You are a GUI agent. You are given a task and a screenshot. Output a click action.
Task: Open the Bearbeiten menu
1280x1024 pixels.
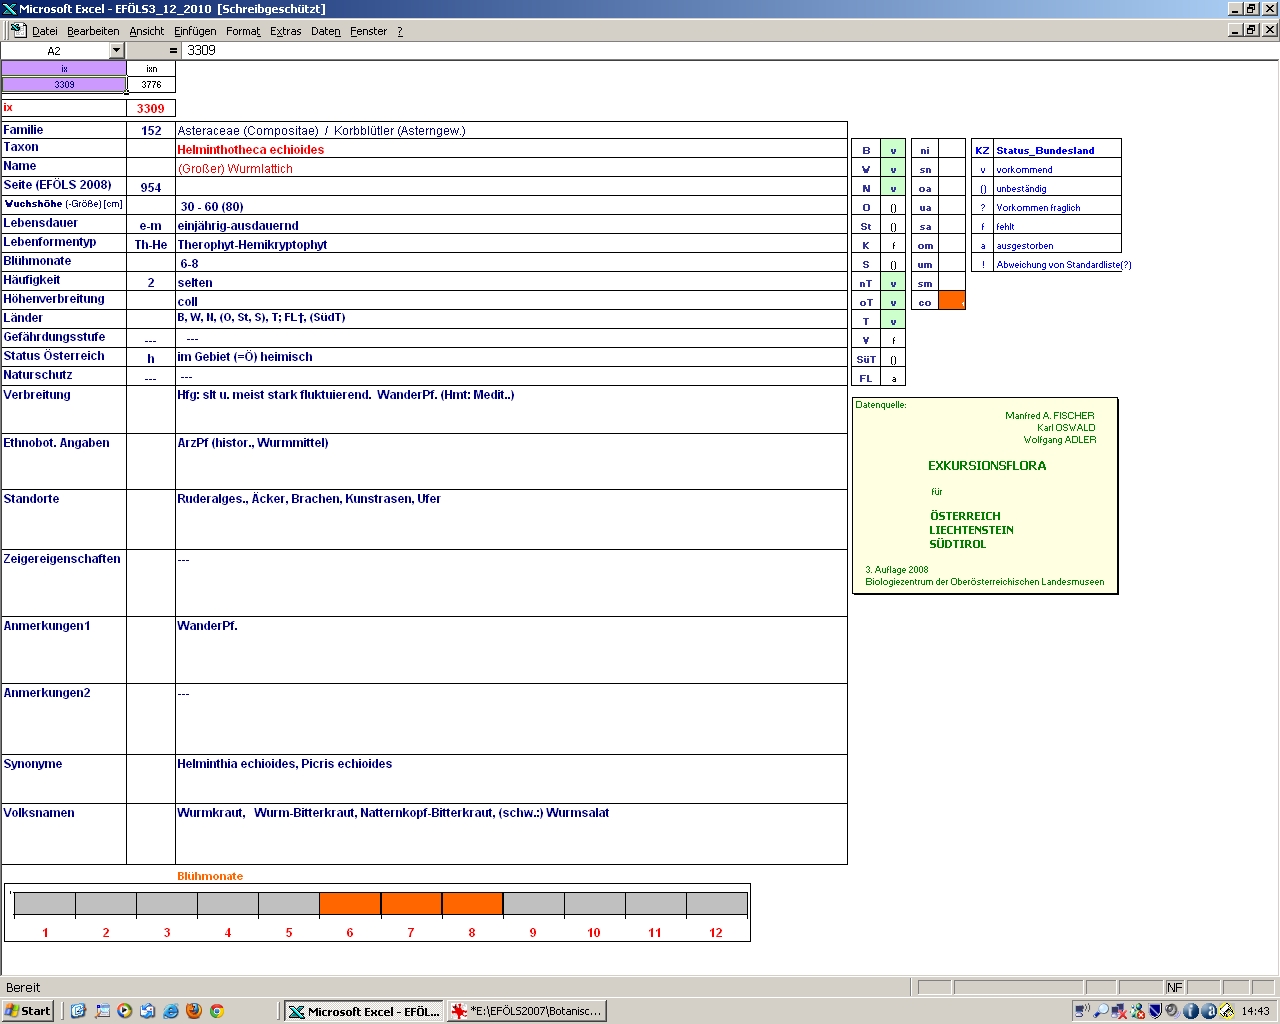[x=93, y=31]
